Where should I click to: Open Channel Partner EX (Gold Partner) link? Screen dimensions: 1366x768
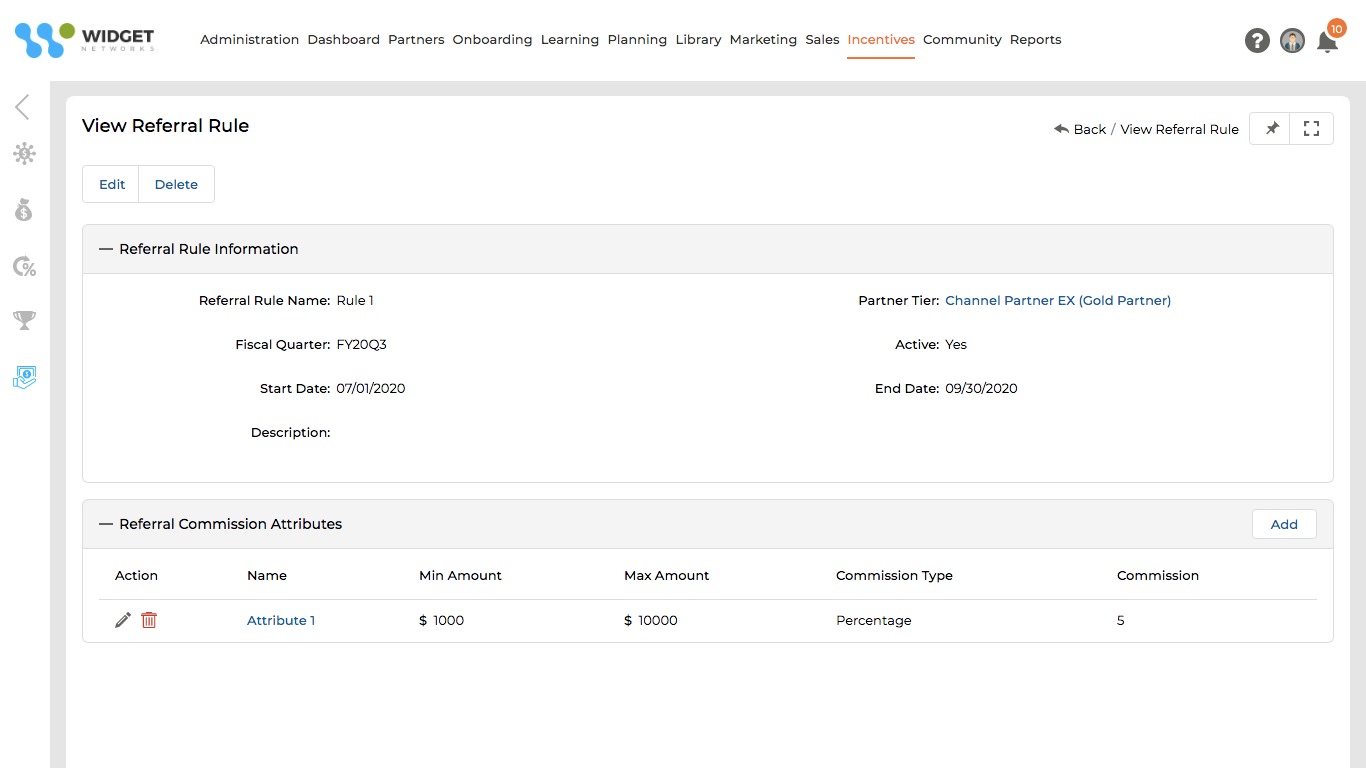point(1058,300)
